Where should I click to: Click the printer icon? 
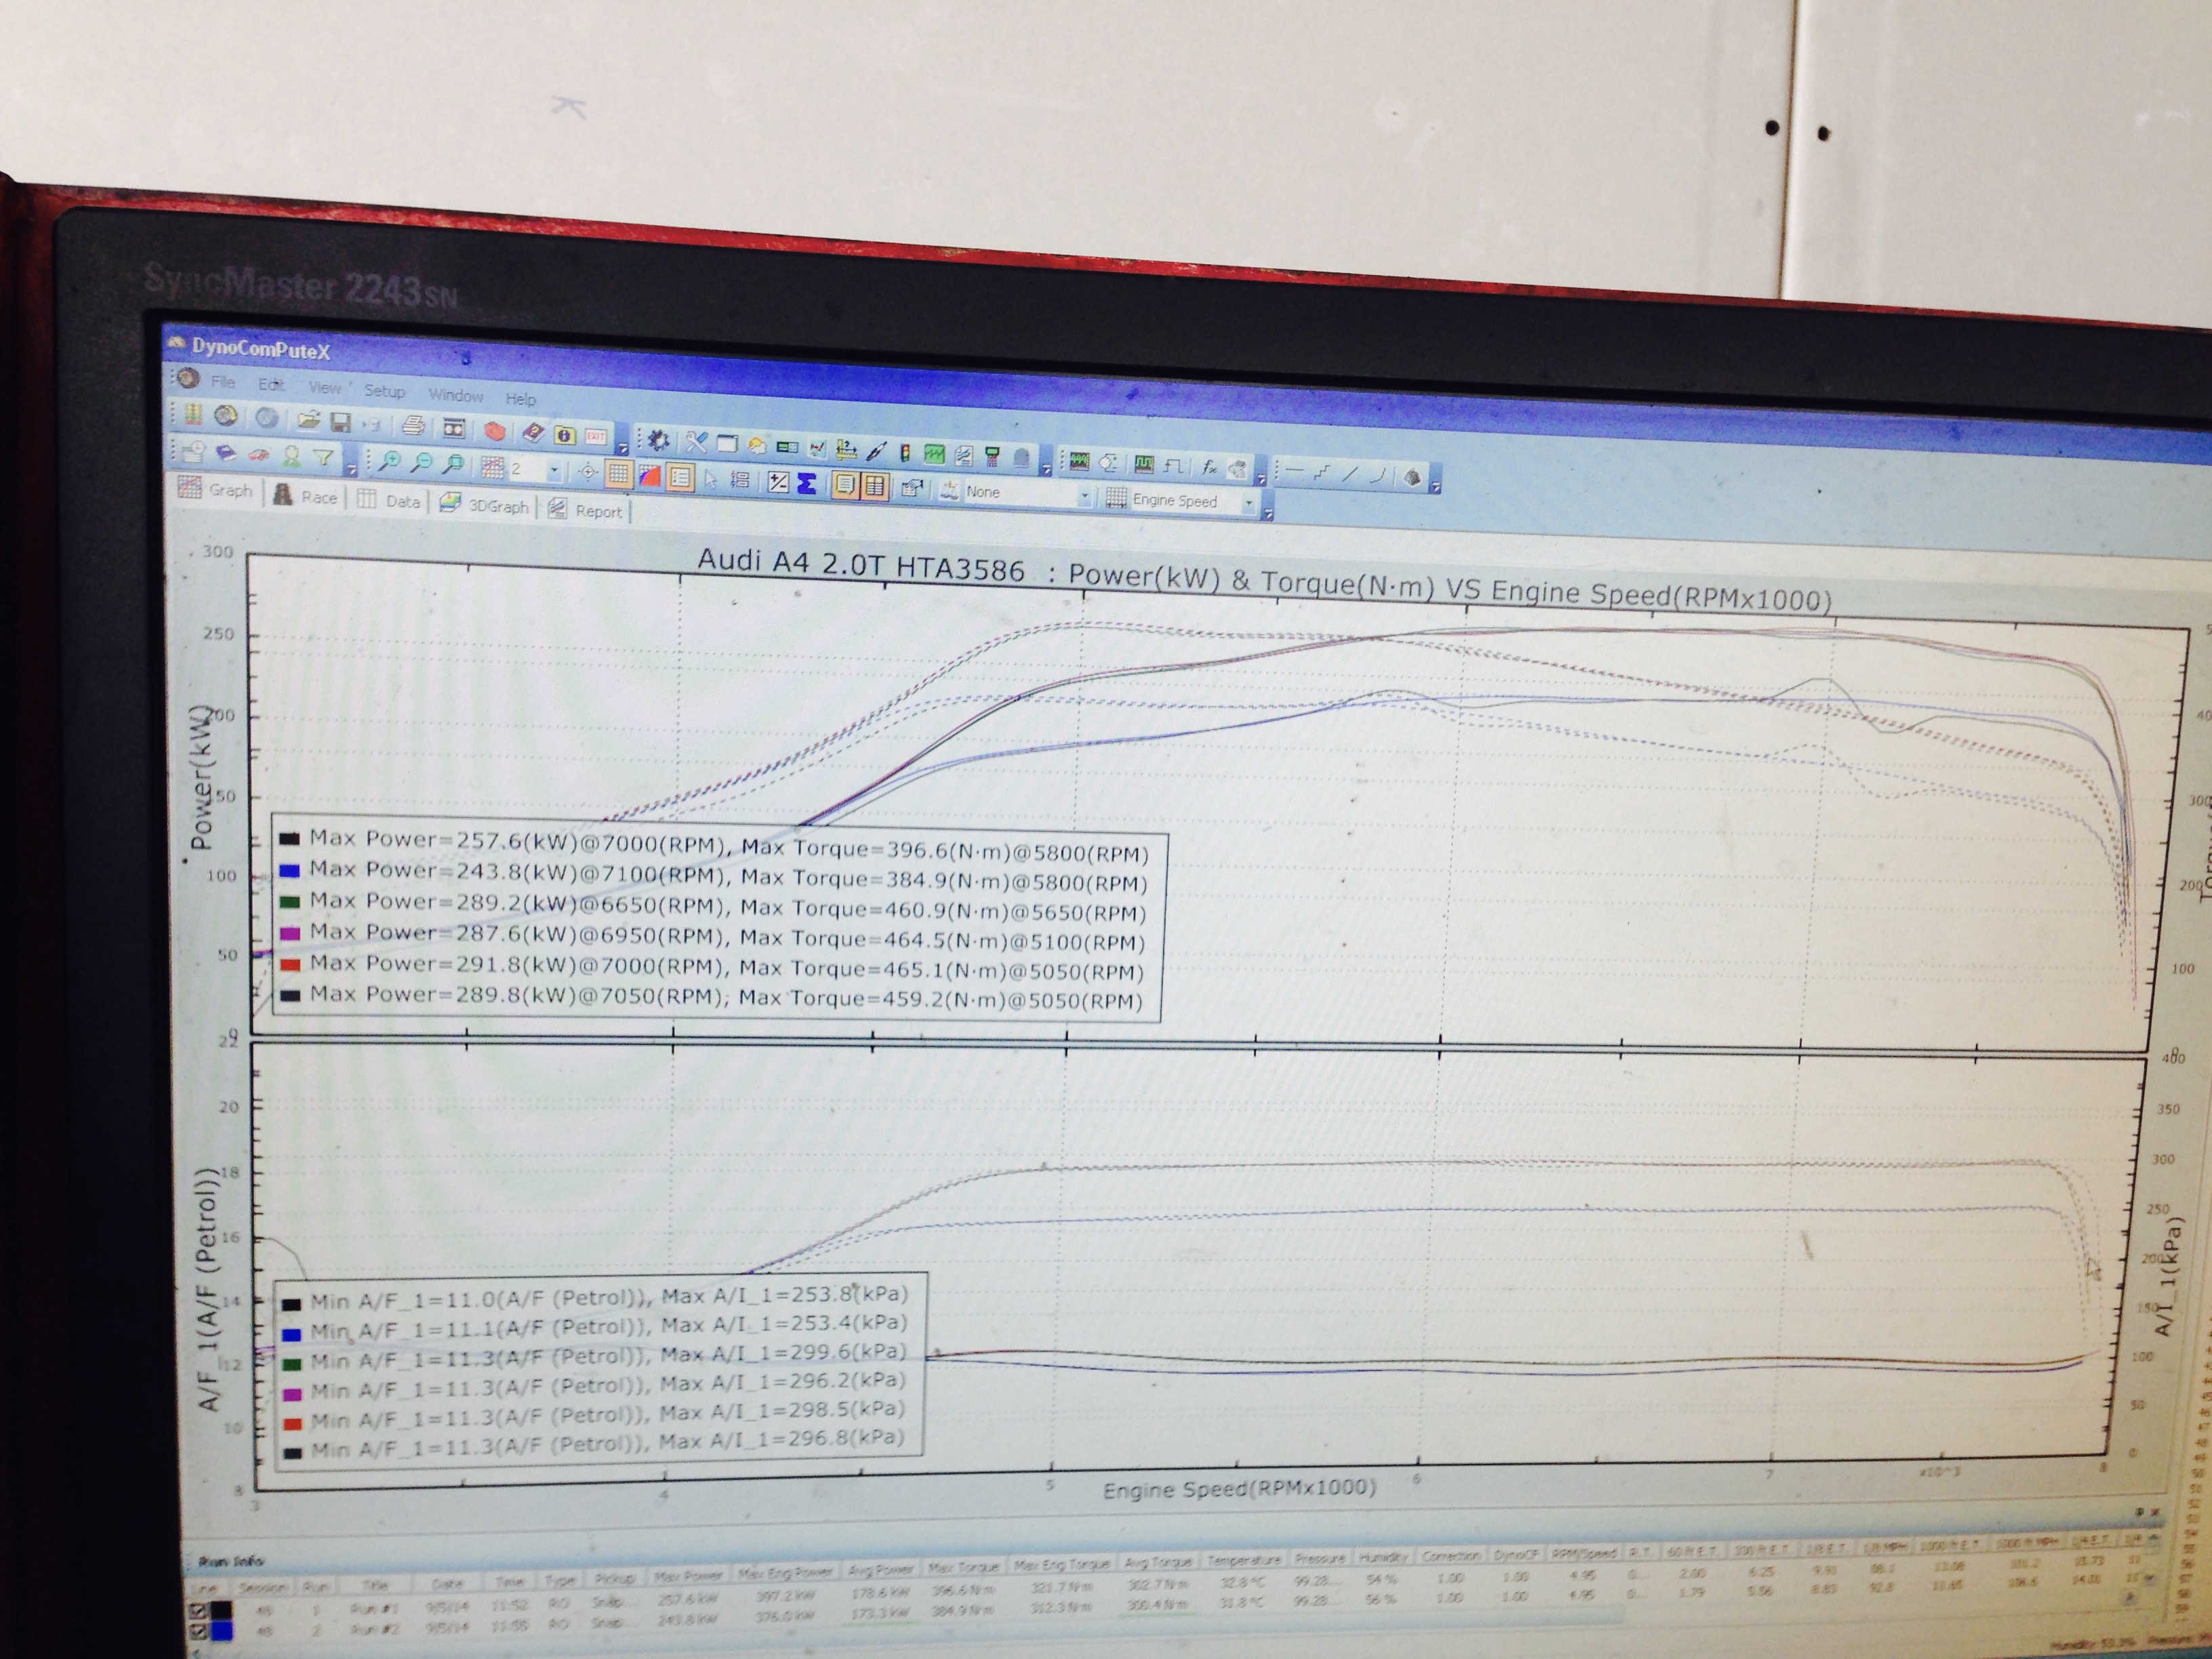pyautogui.click(x=412, y=426)
